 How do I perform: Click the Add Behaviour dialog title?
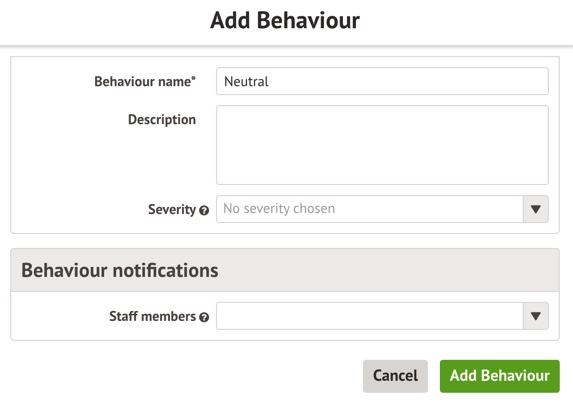click(x=285, y=20)
